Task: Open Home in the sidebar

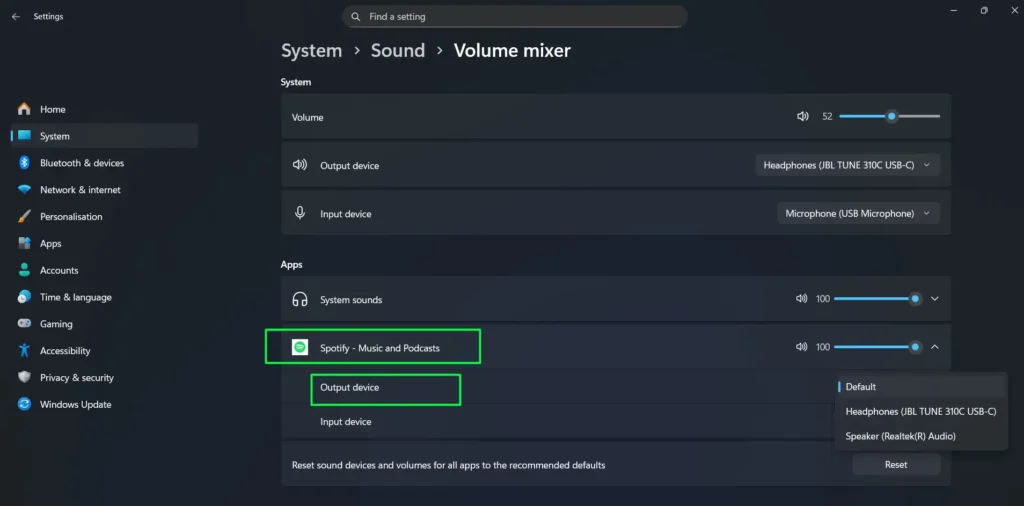Action: (104, 109)
